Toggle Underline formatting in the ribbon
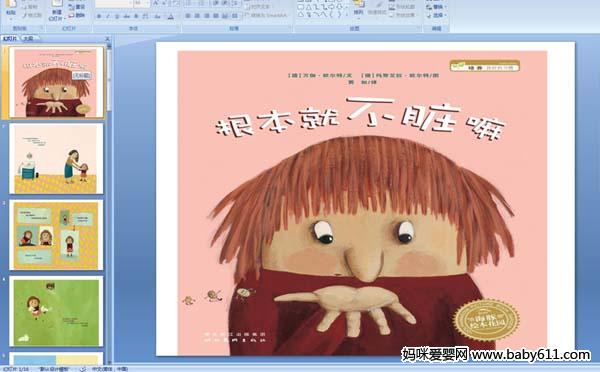 tap(117, 16)
